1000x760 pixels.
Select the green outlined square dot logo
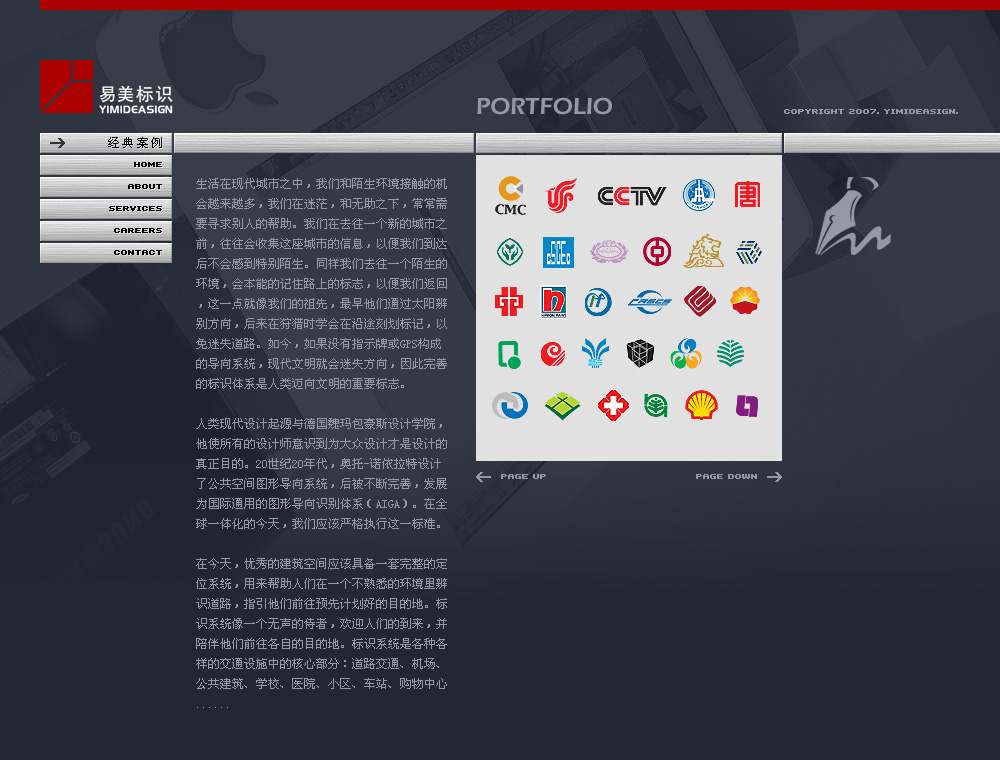[509, 354]
